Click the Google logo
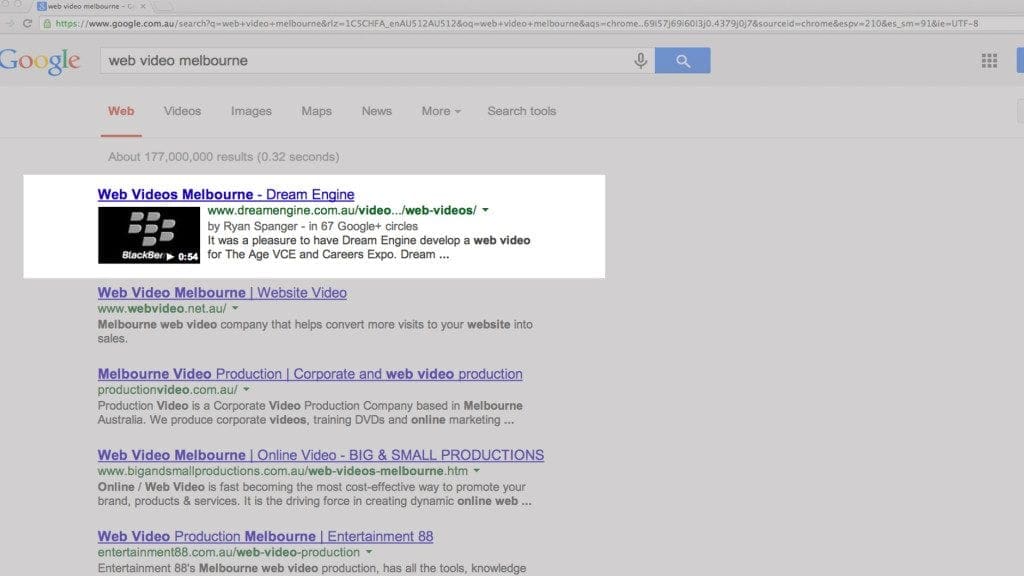1024x576 pixels. (x=39, y=61)
